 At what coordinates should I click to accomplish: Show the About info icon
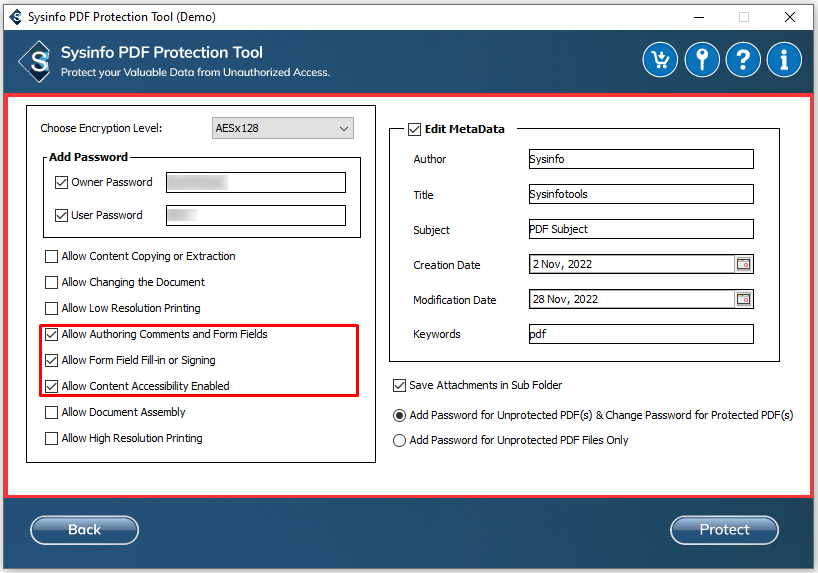tap(784, 59)
